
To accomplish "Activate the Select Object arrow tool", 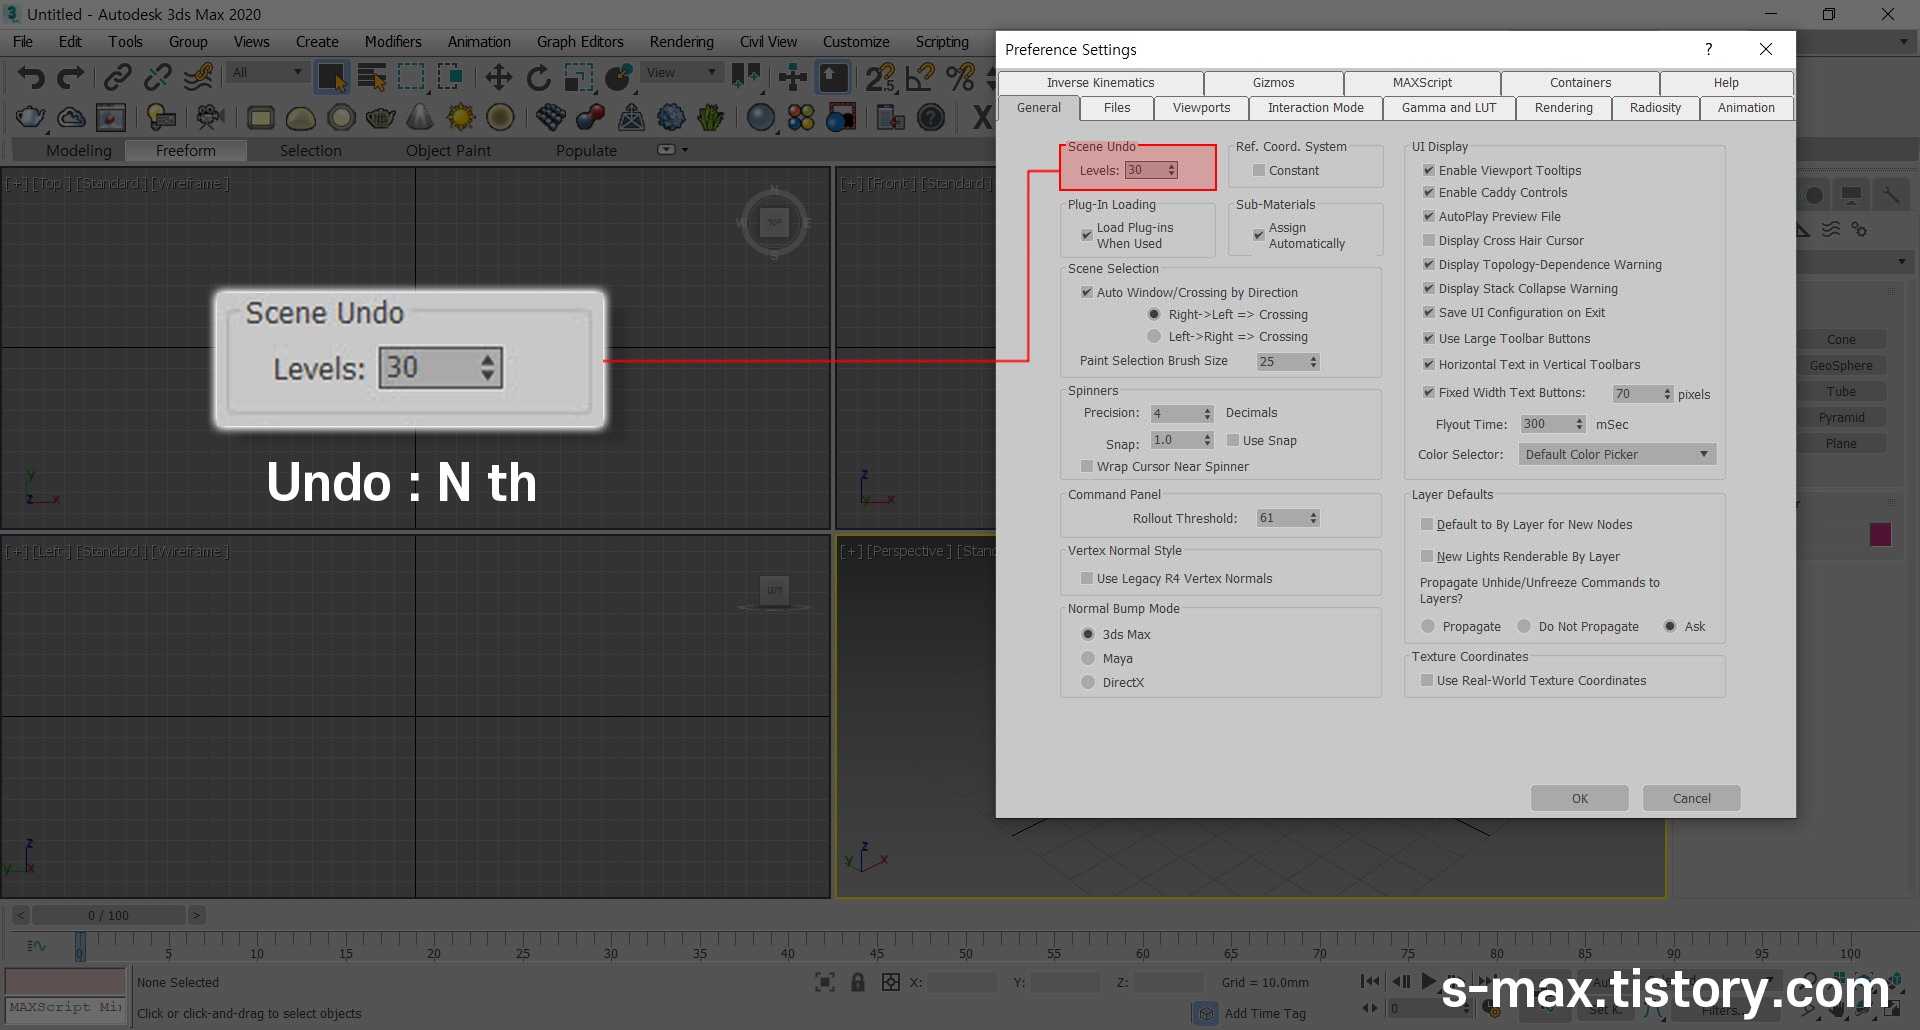I will (331, 77).
